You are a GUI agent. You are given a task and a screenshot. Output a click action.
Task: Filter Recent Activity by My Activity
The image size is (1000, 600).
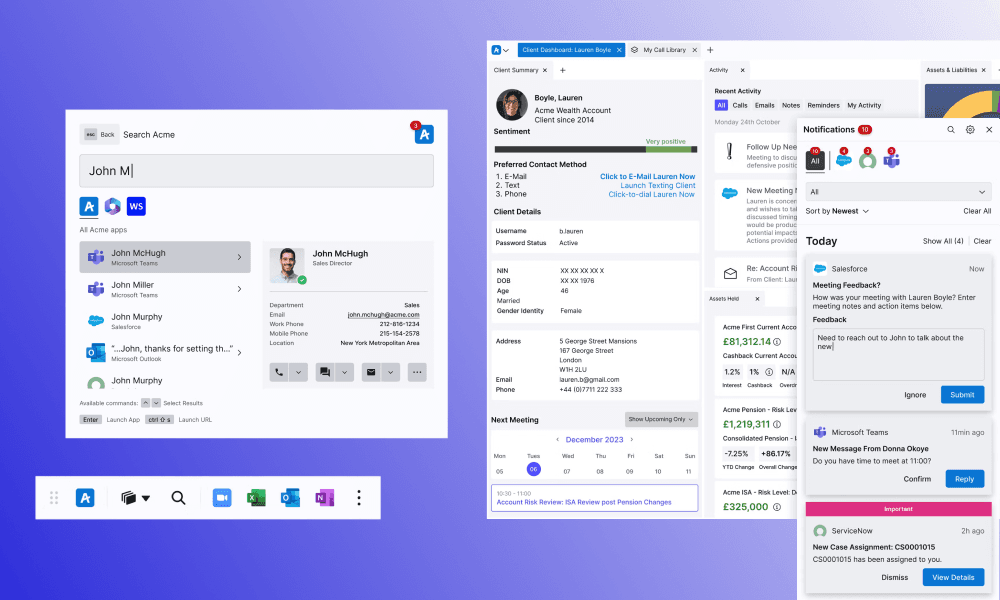[x=864, y=105]
